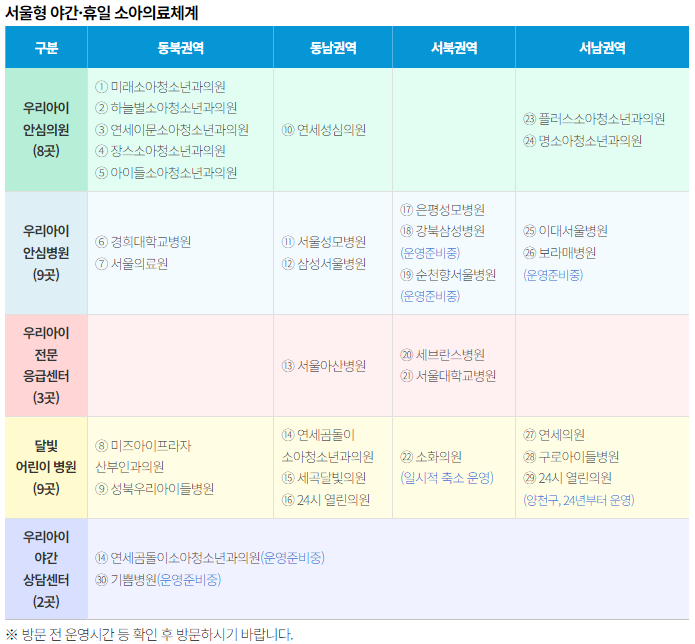695x644 pixels.
Task: Click (운영준비중) under 보라매병원
Action: [553, 275]
